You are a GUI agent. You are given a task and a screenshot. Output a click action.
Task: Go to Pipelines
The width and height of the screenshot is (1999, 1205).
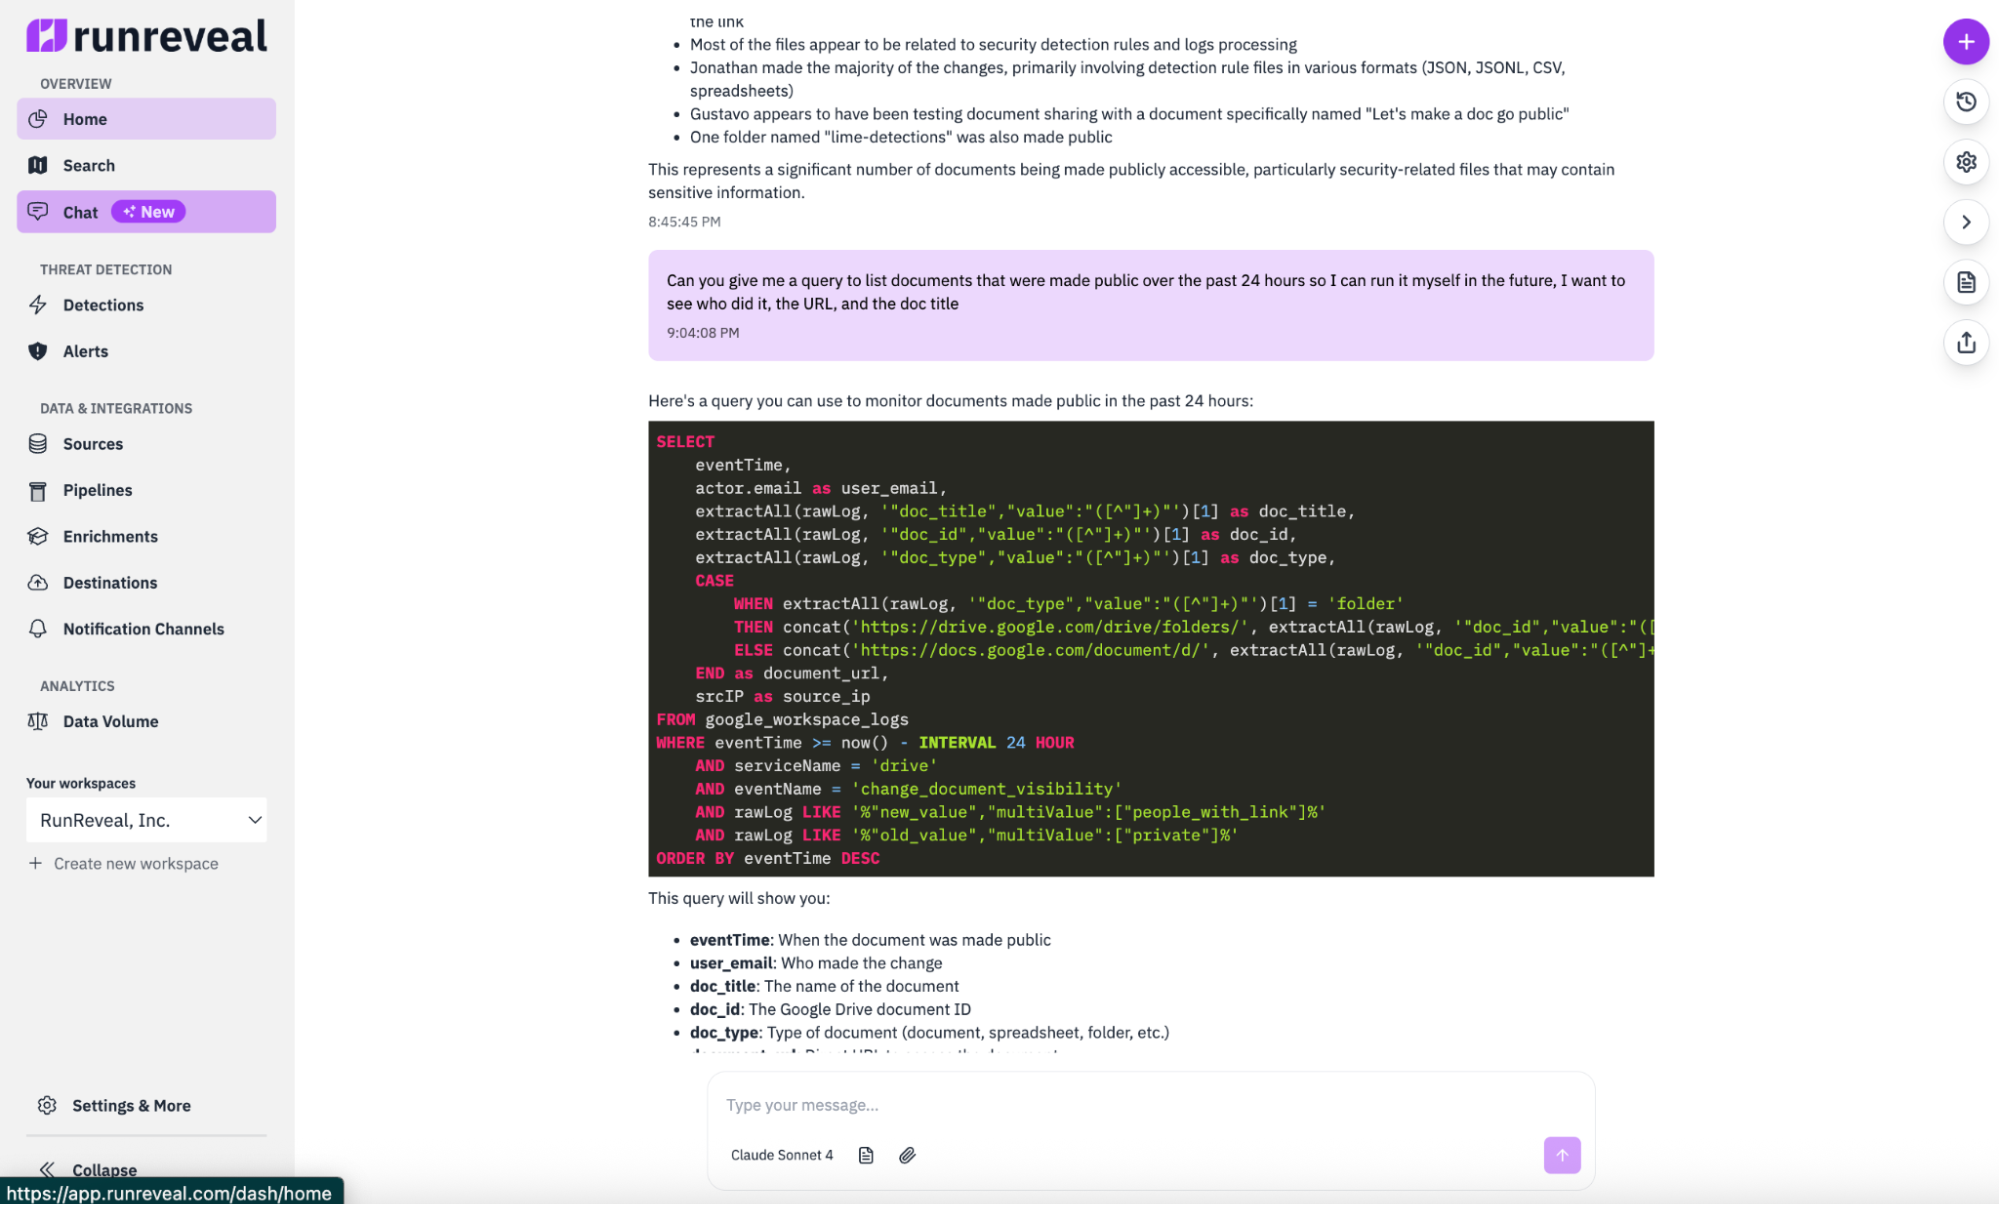tap(146, 490)
